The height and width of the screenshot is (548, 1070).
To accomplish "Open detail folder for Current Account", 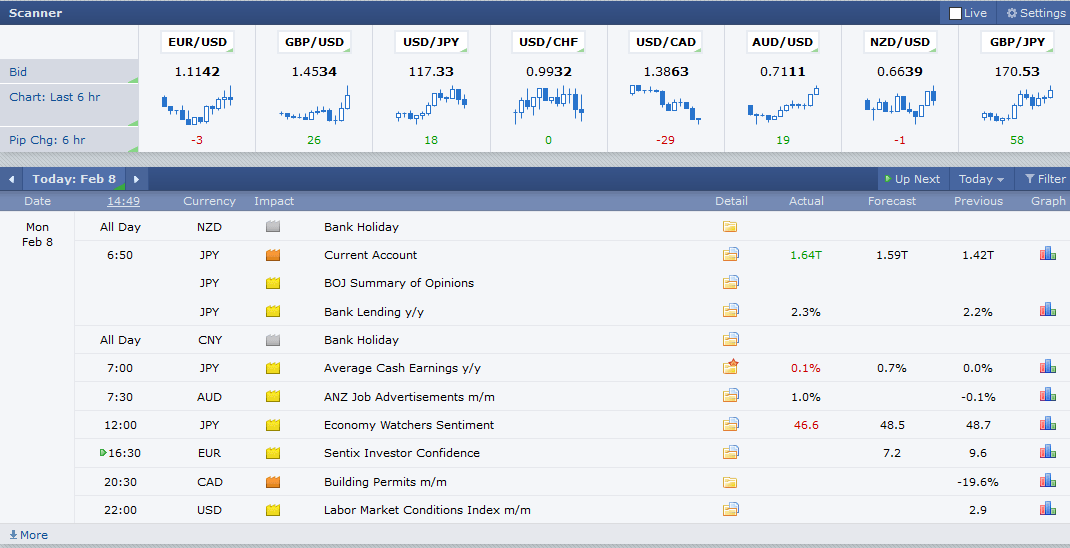I will tap(730, 255).
